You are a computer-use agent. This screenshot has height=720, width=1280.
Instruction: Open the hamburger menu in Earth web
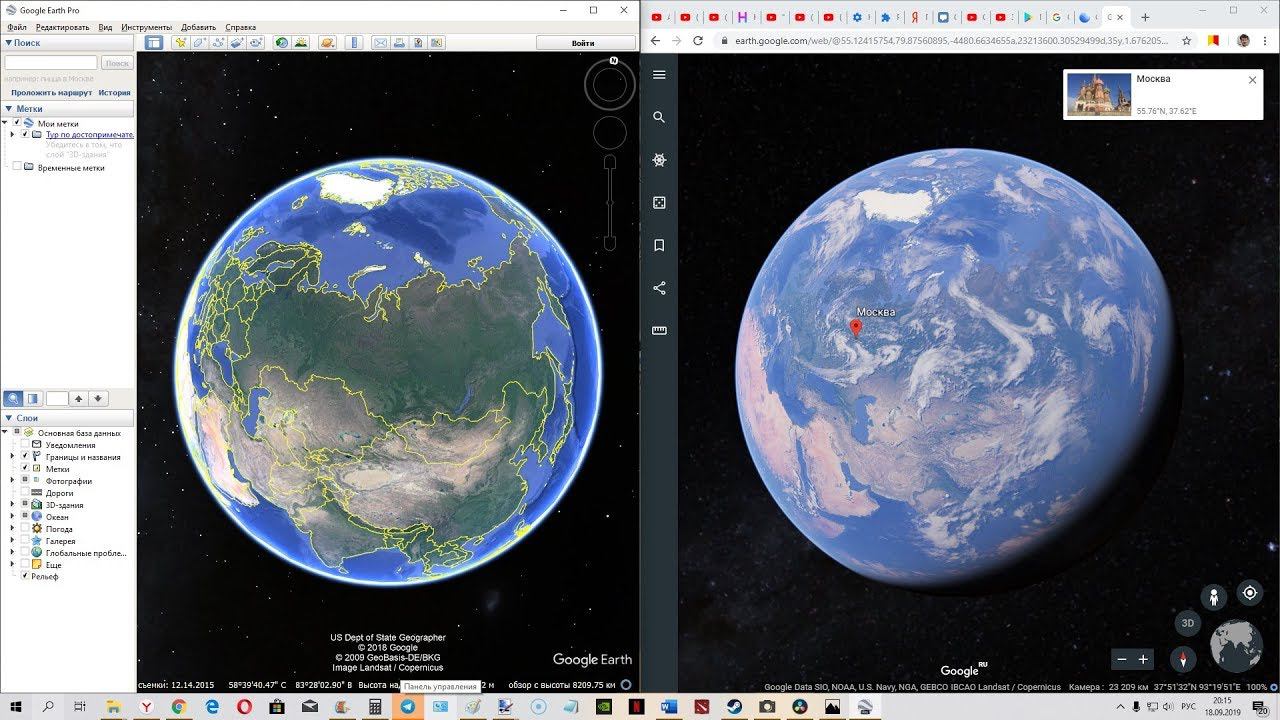click(x=659, y=75)
